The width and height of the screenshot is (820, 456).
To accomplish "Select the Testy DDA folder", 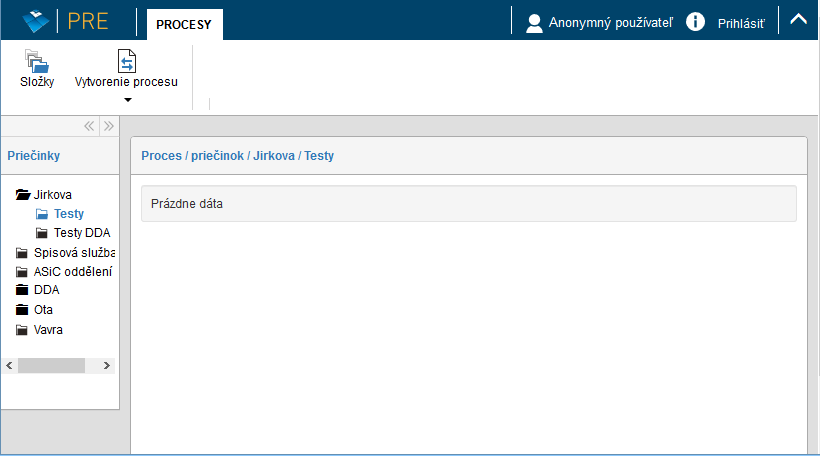I will (x=82, y=233).
